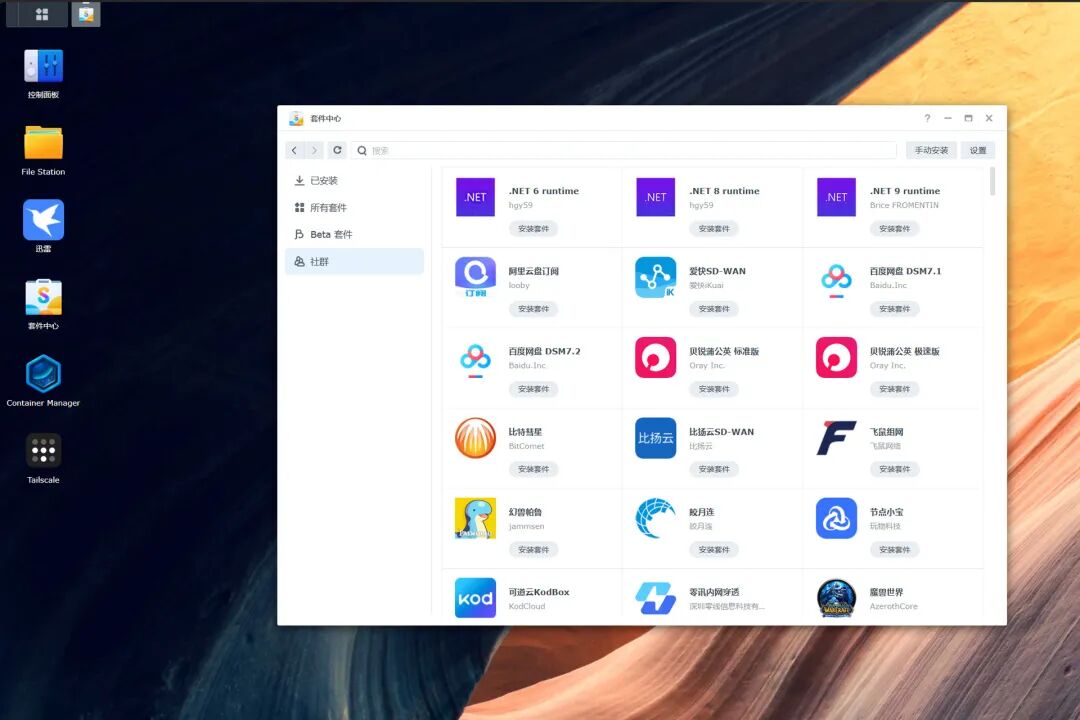Install the 节点小宝 package
Screen dimensions: 1080x720
click(x=894, y=550)
